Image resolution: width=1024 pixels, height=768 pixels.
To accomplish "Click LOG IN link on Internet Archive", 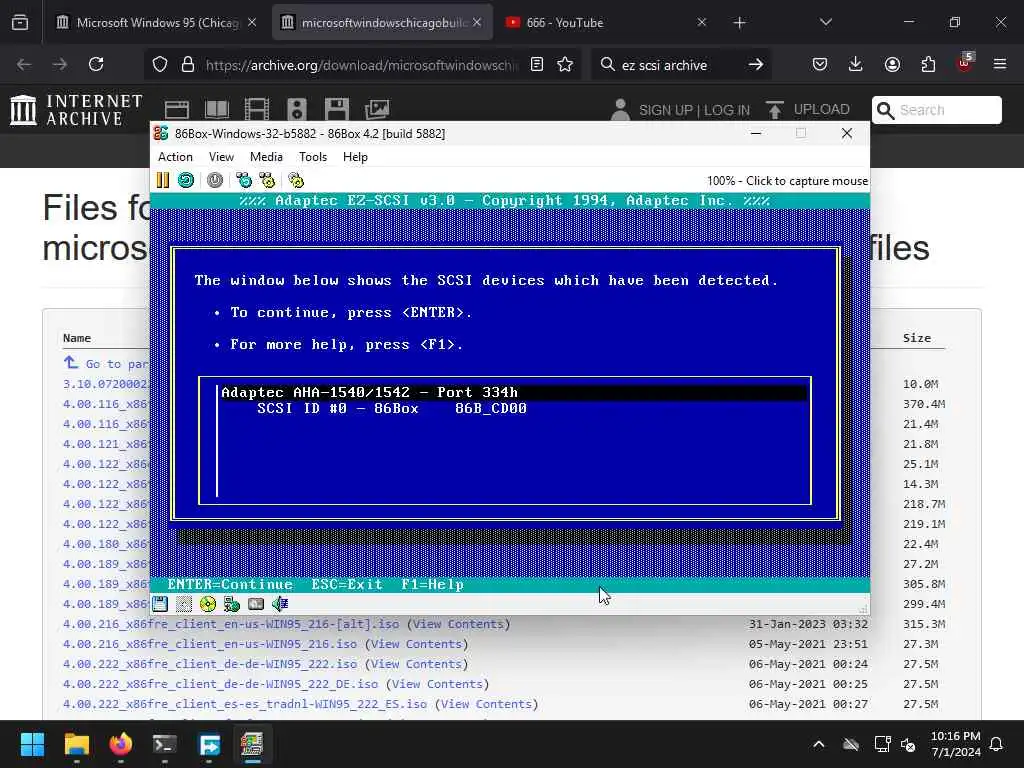I will 727,110.
